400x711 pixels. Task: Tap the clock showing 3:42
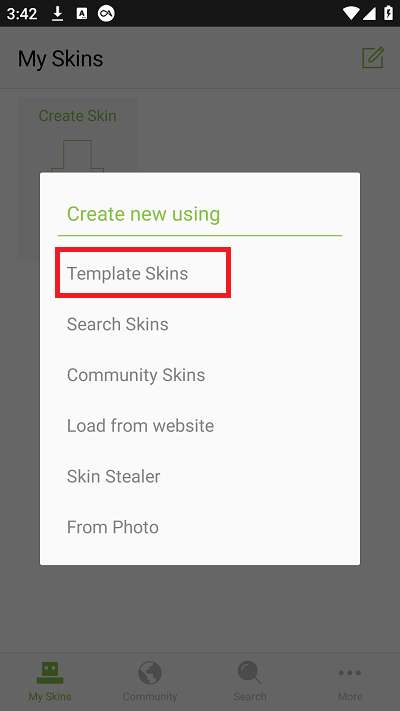coord(21,14)
